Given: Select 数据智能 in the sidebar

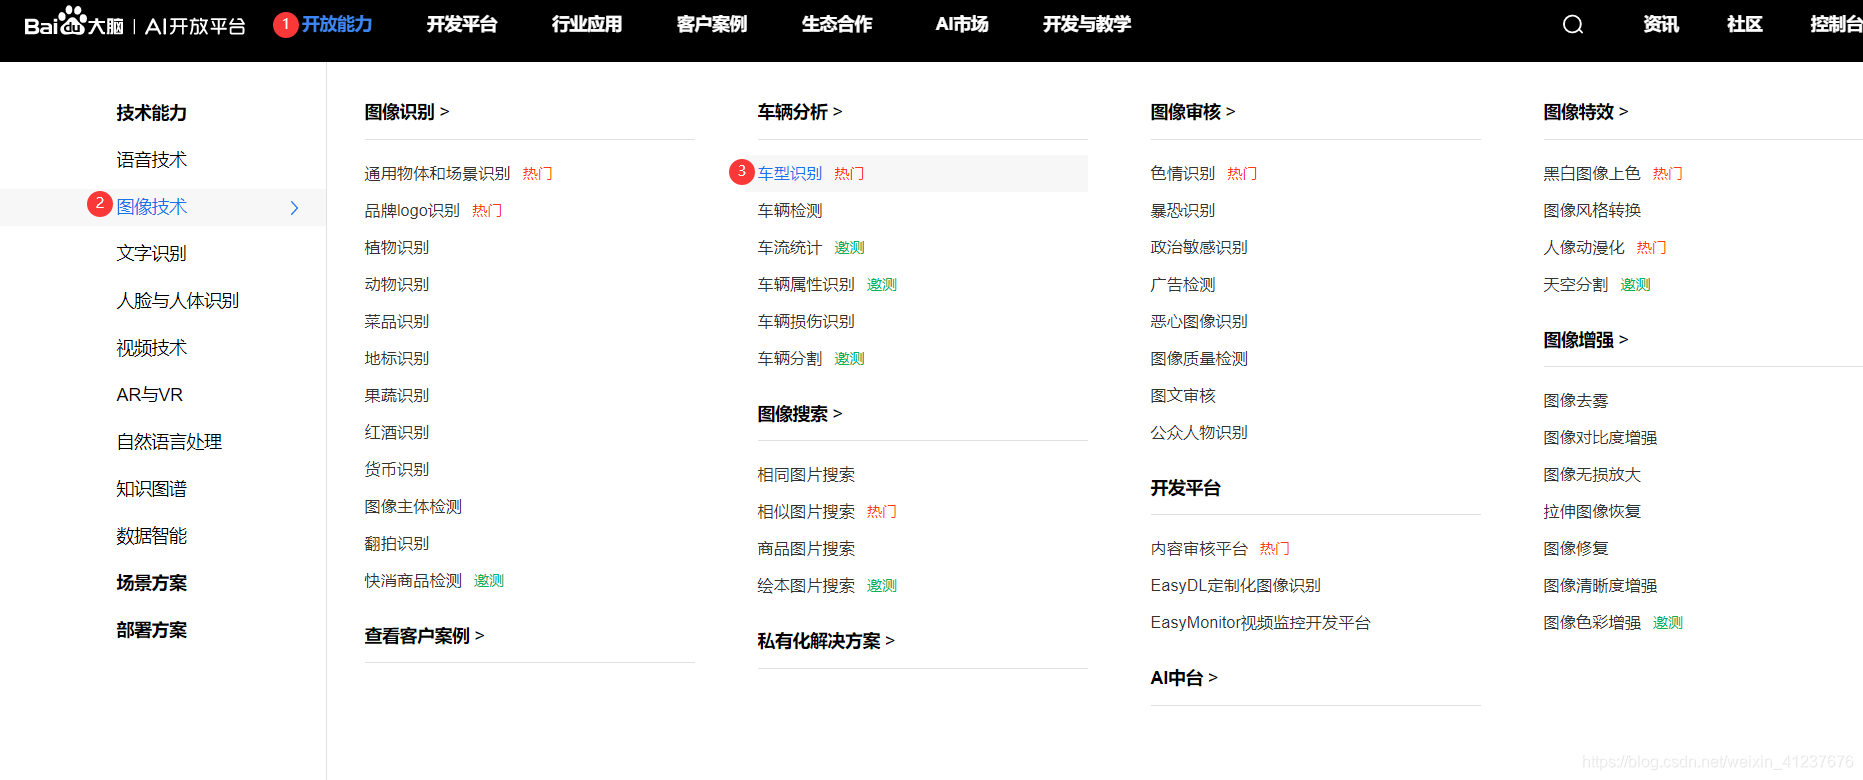Looking at the screenshot, I should (x=152, y=536).
